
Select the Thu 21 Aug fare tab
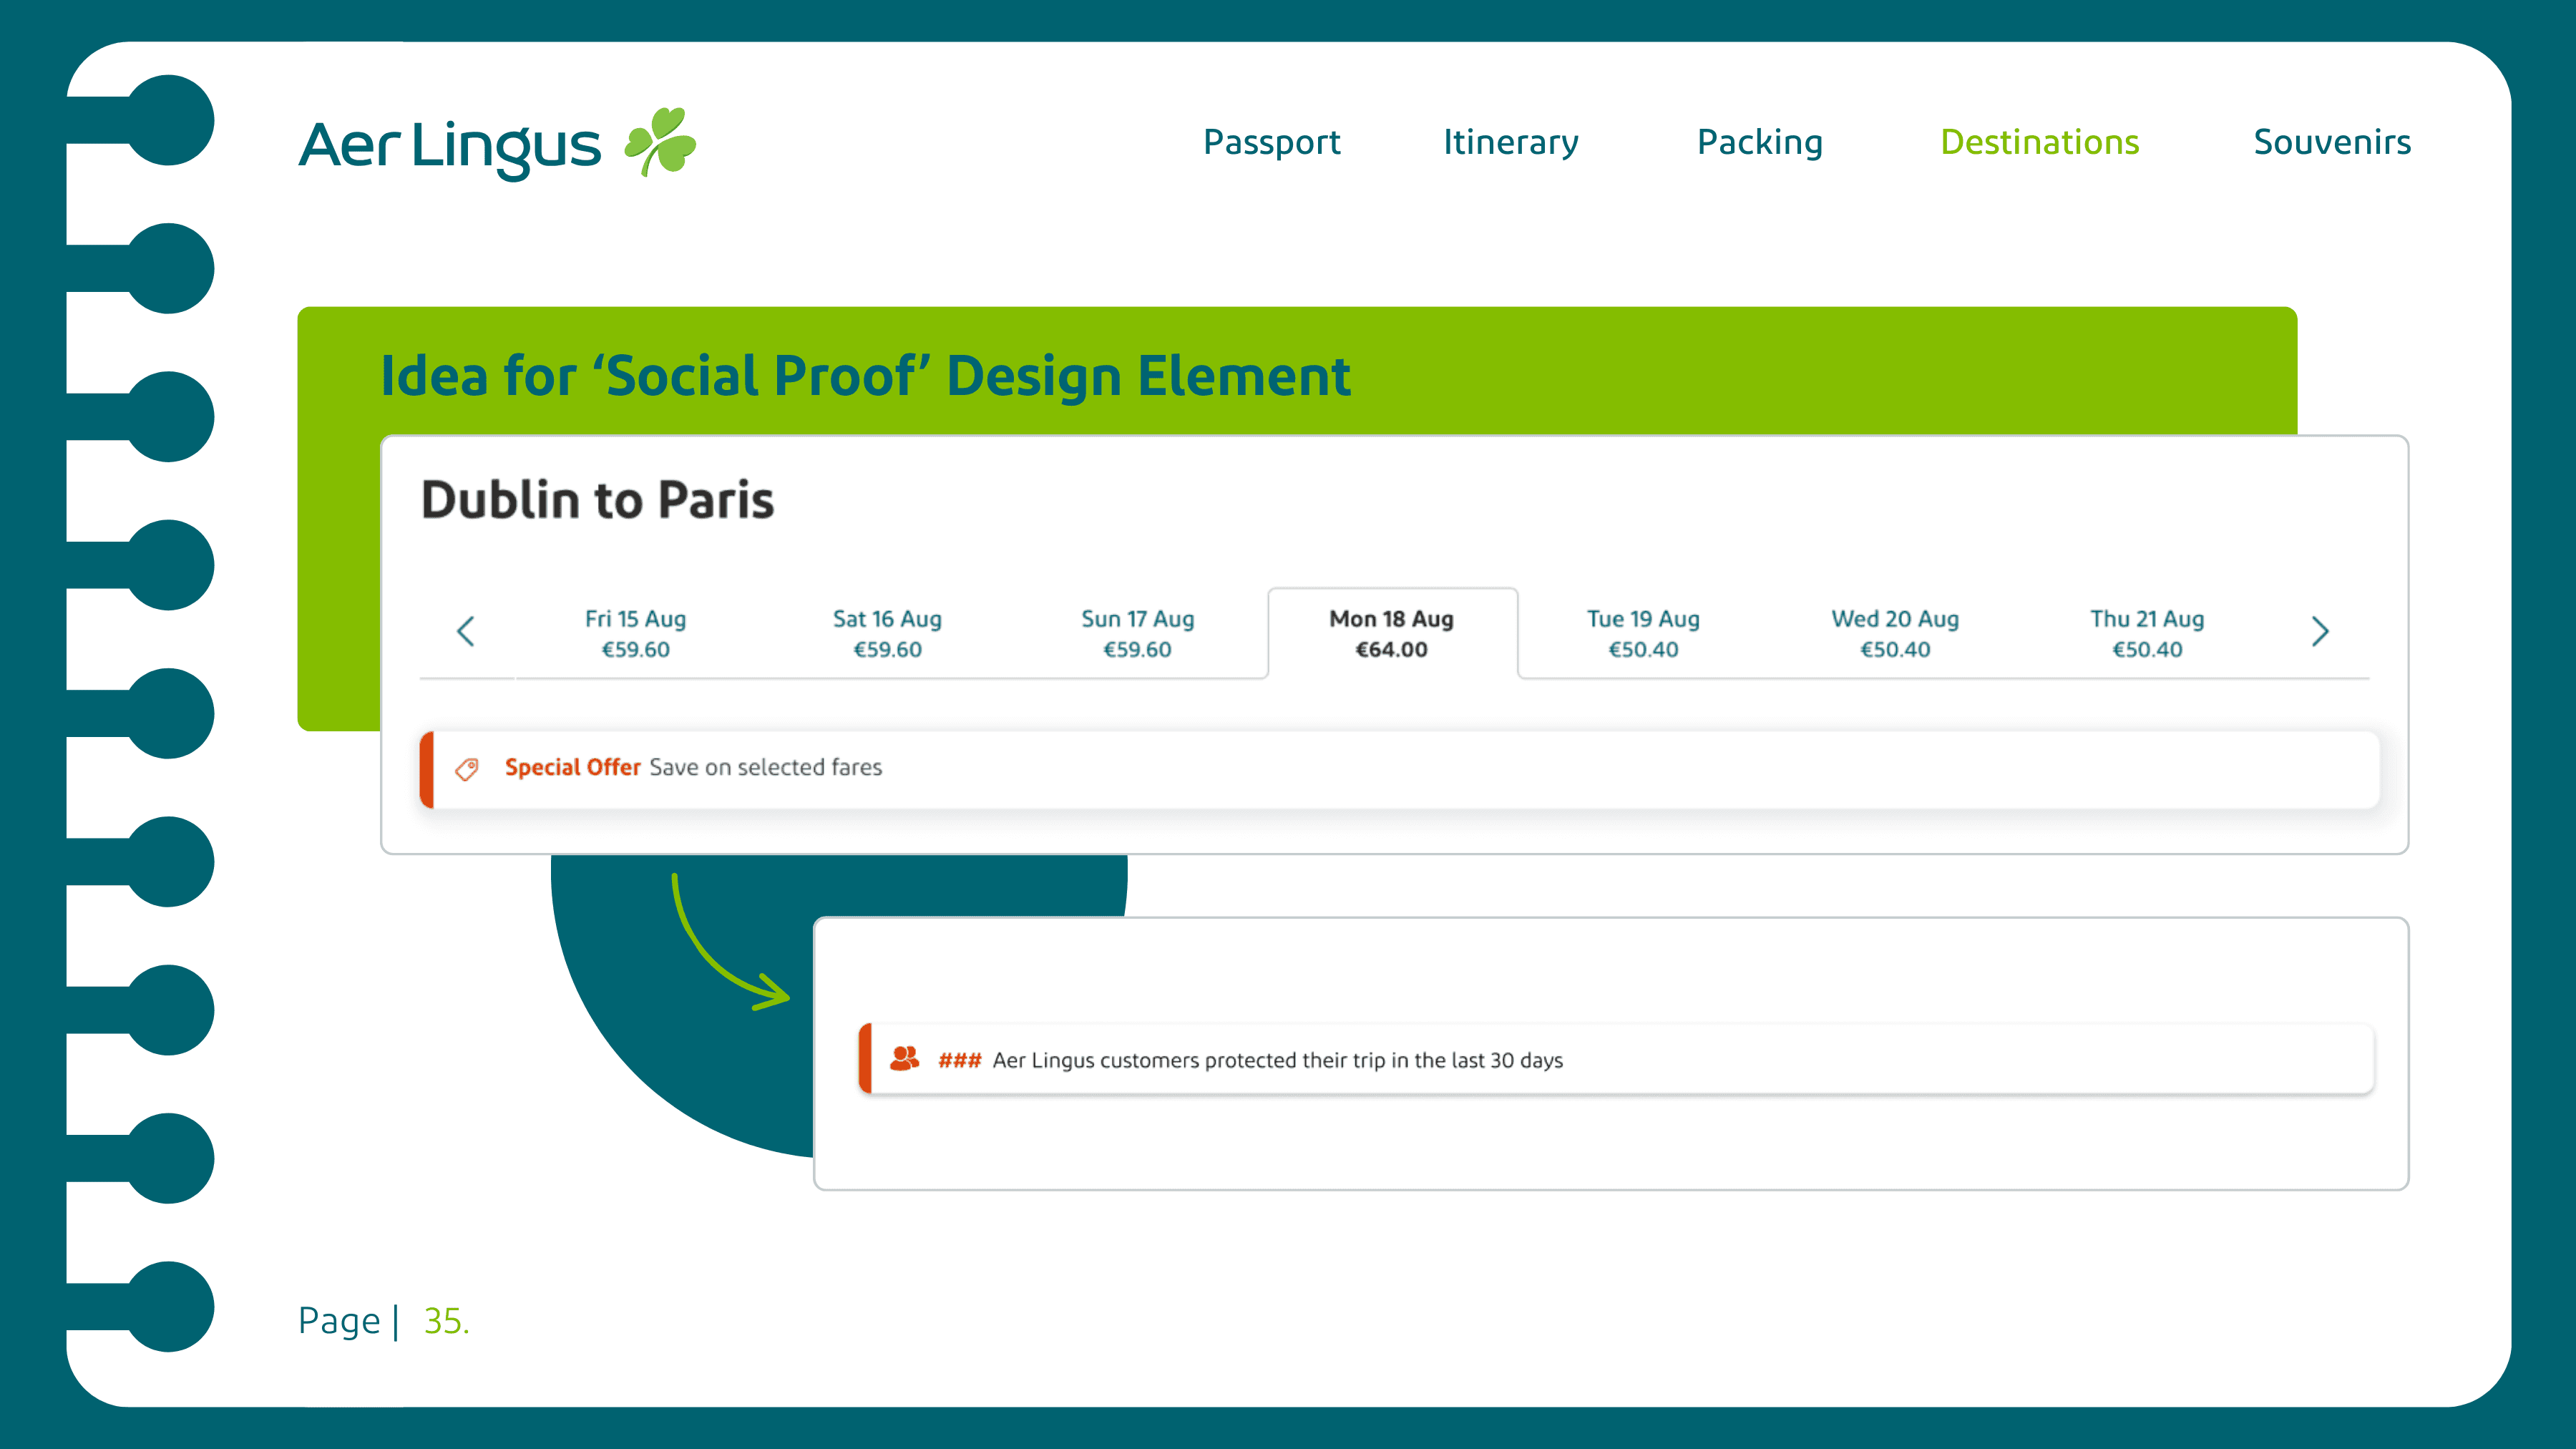(x=2146, y=633)
